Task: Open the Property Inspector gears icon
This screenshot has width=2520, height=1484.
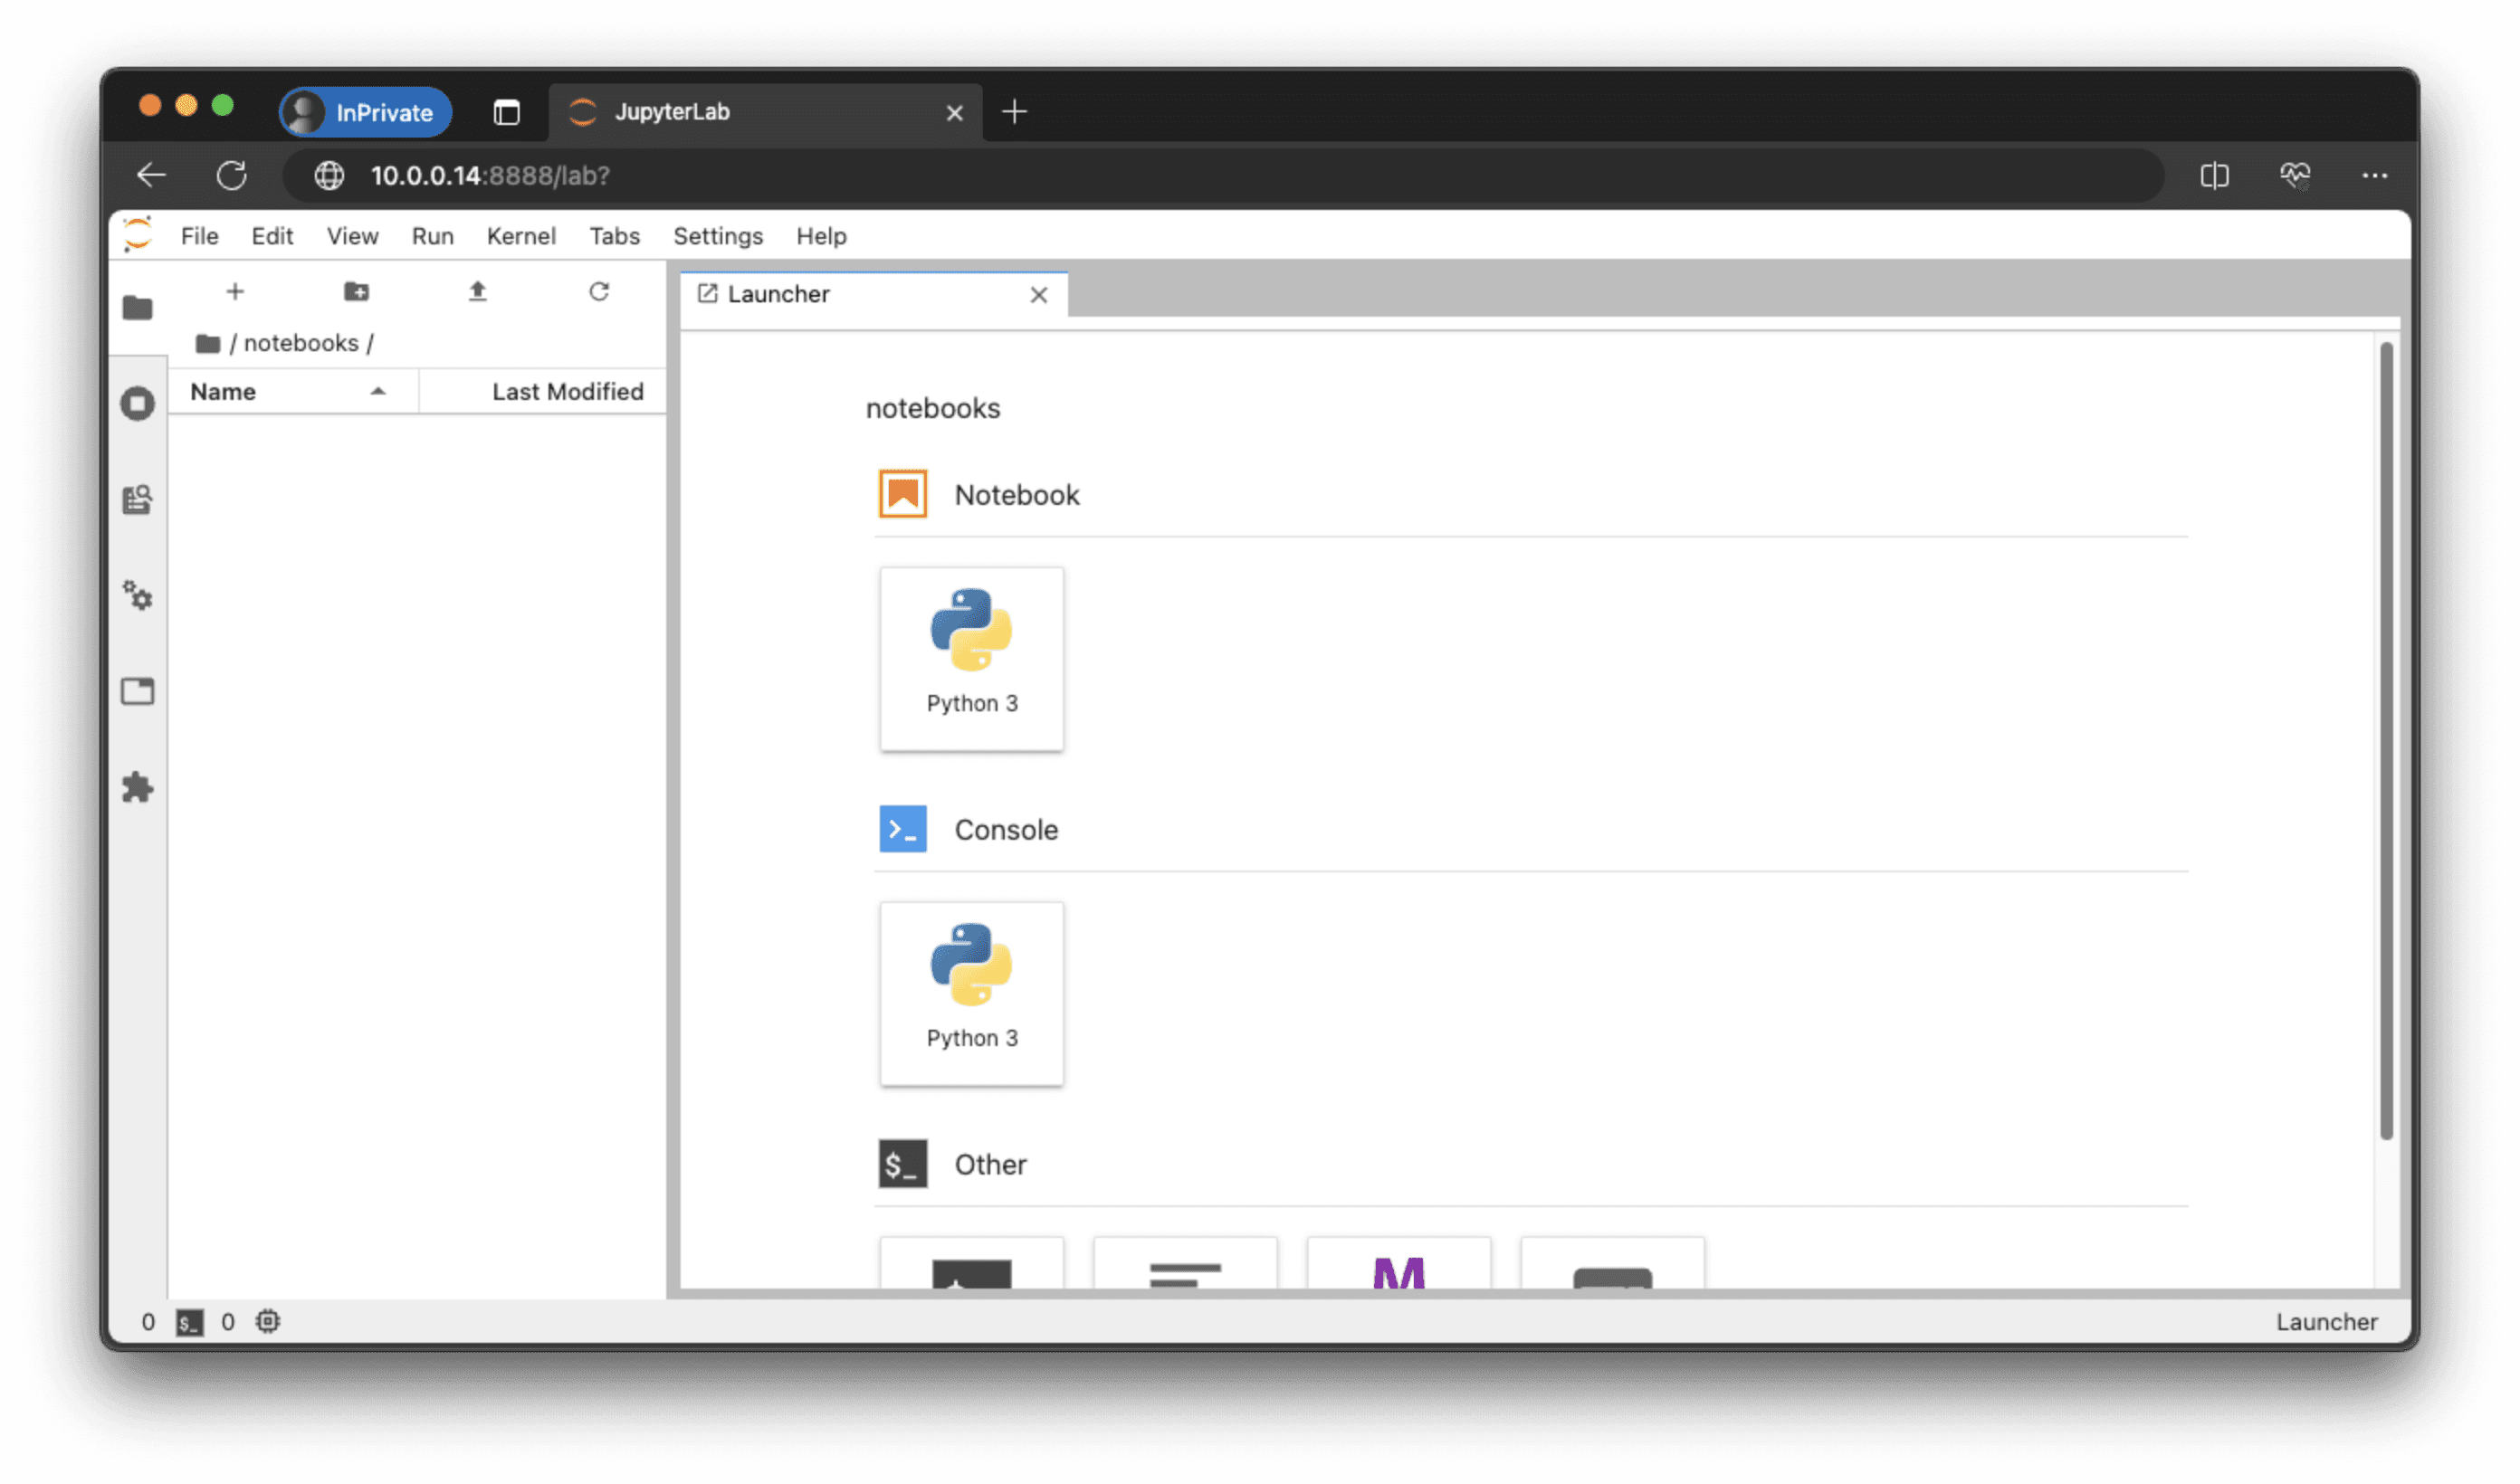Action: pos(138,596)
